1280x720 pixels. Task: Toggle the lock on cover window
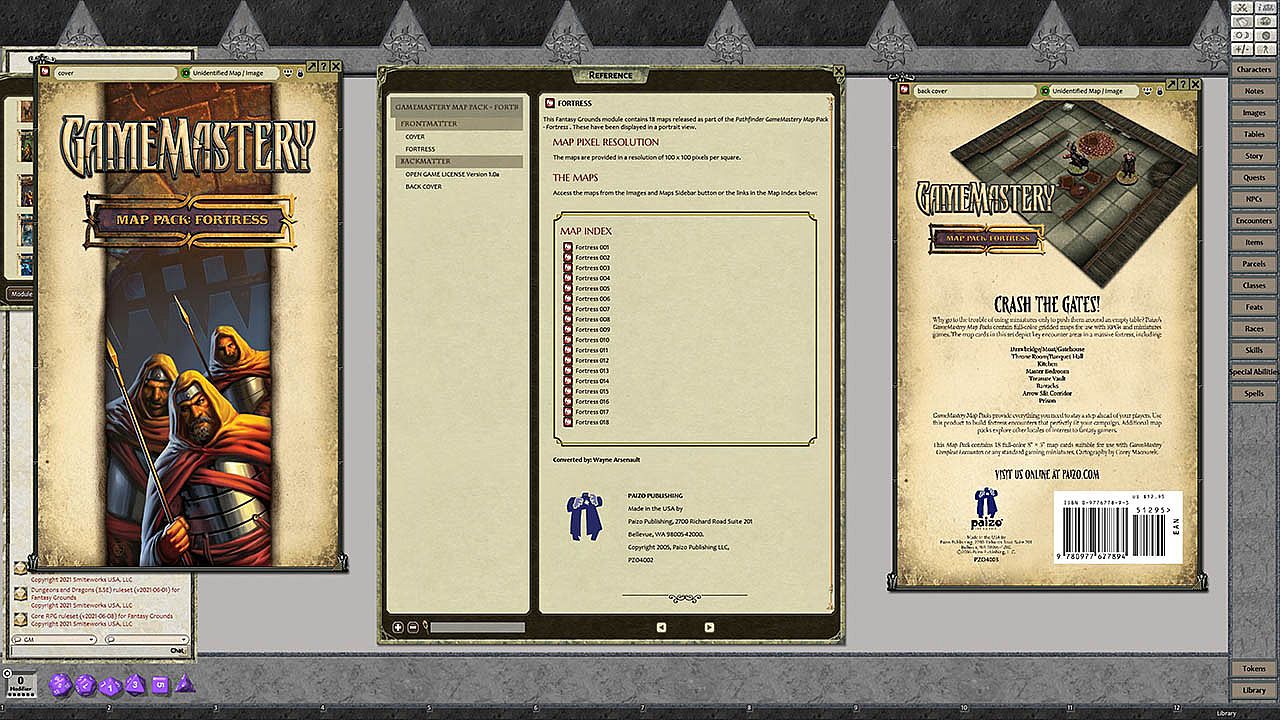(300, 73)
